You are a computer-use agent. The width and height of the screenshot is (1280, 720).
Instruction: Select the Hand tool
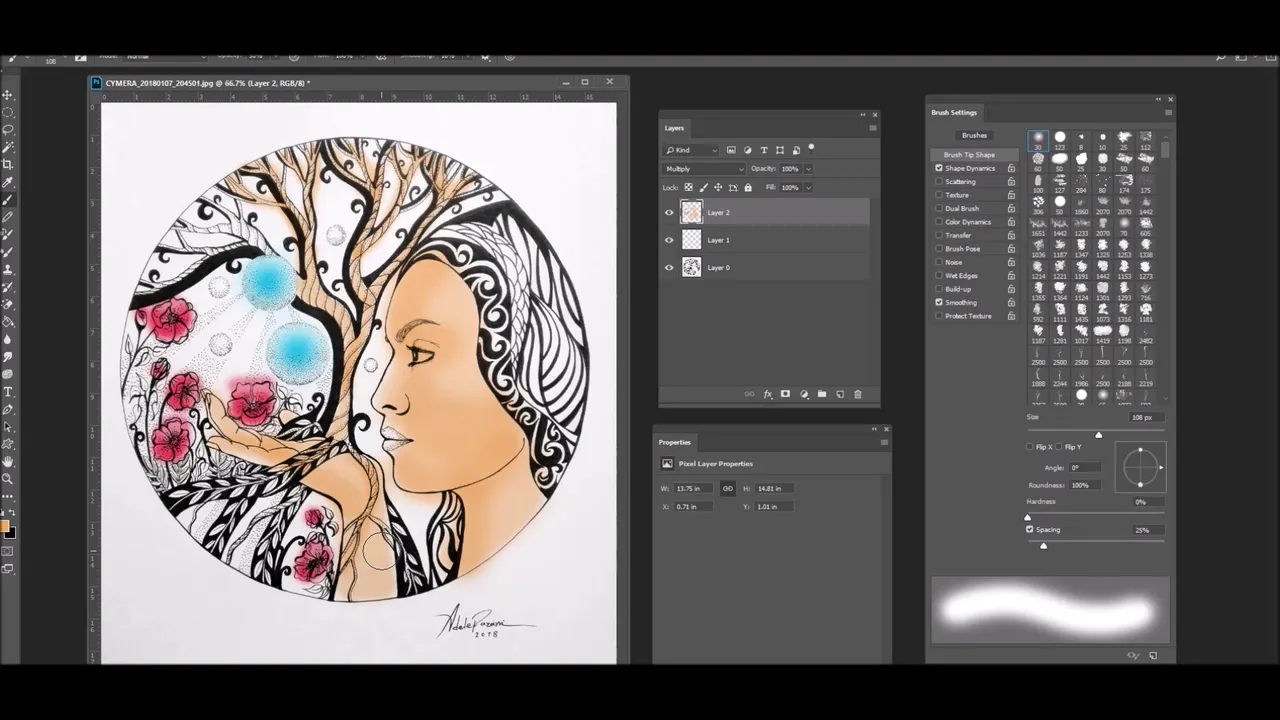[8, 461]
